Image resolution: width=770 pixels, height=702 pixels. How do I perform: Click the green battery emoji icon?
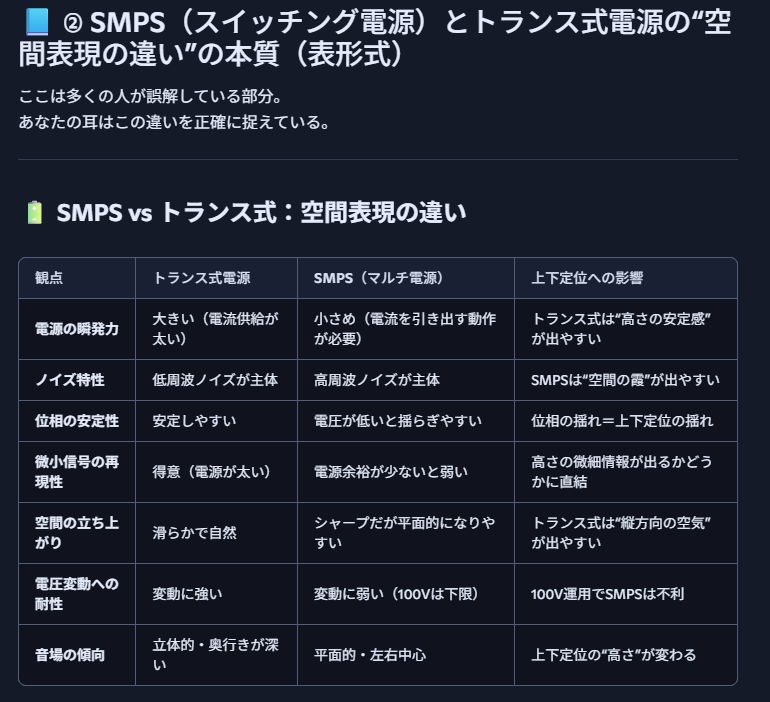[35, 213]
